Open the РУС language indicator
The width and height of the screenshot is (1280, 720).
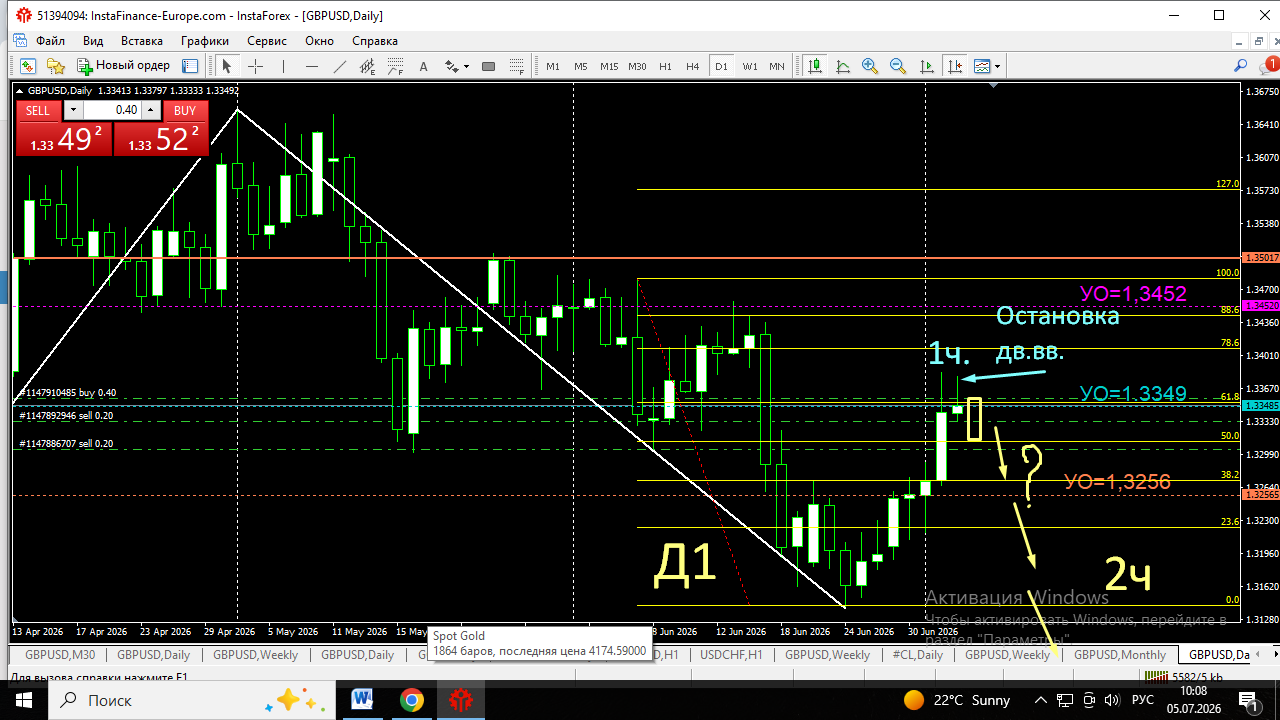click(1143, 700)
